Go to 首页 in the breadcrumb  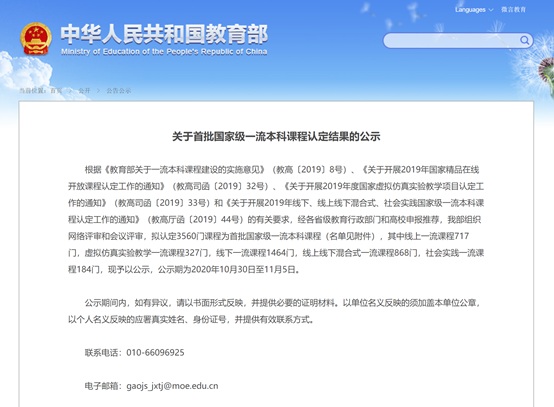(56, 91)
